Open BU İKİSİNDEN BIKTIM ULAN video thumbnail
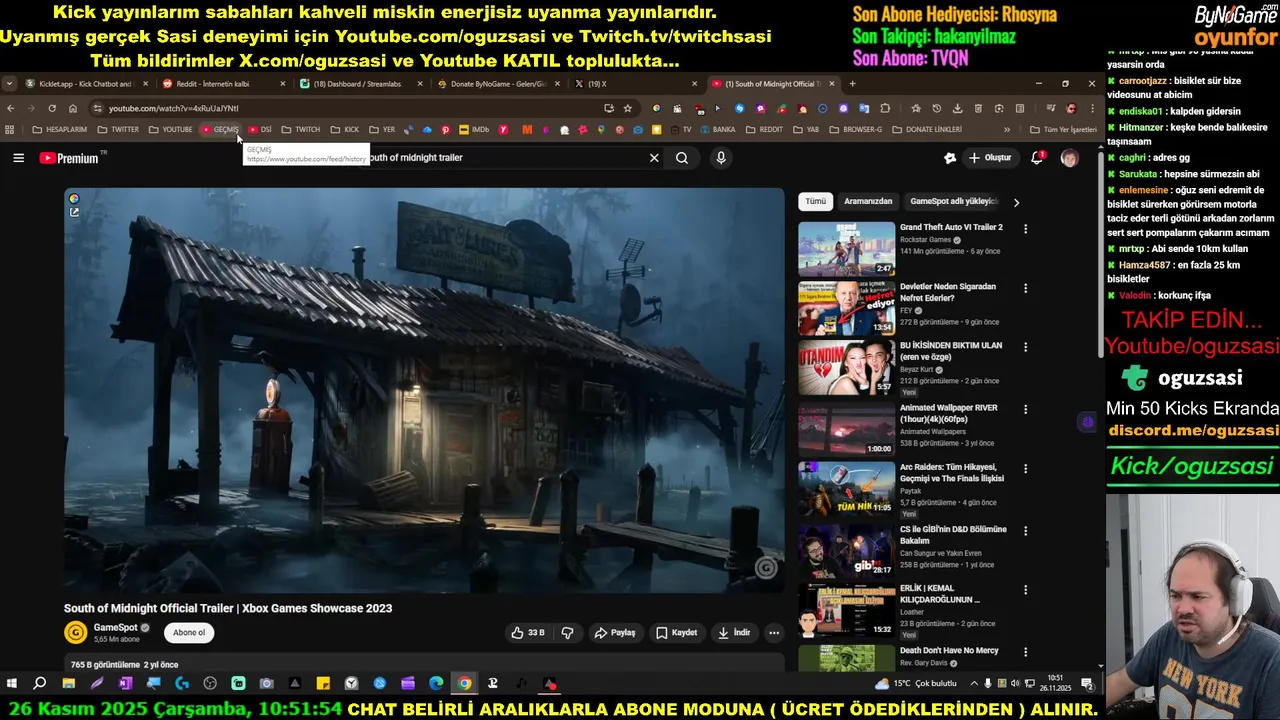The height and width of the screenshot is (720, 1280). [846, 367]
